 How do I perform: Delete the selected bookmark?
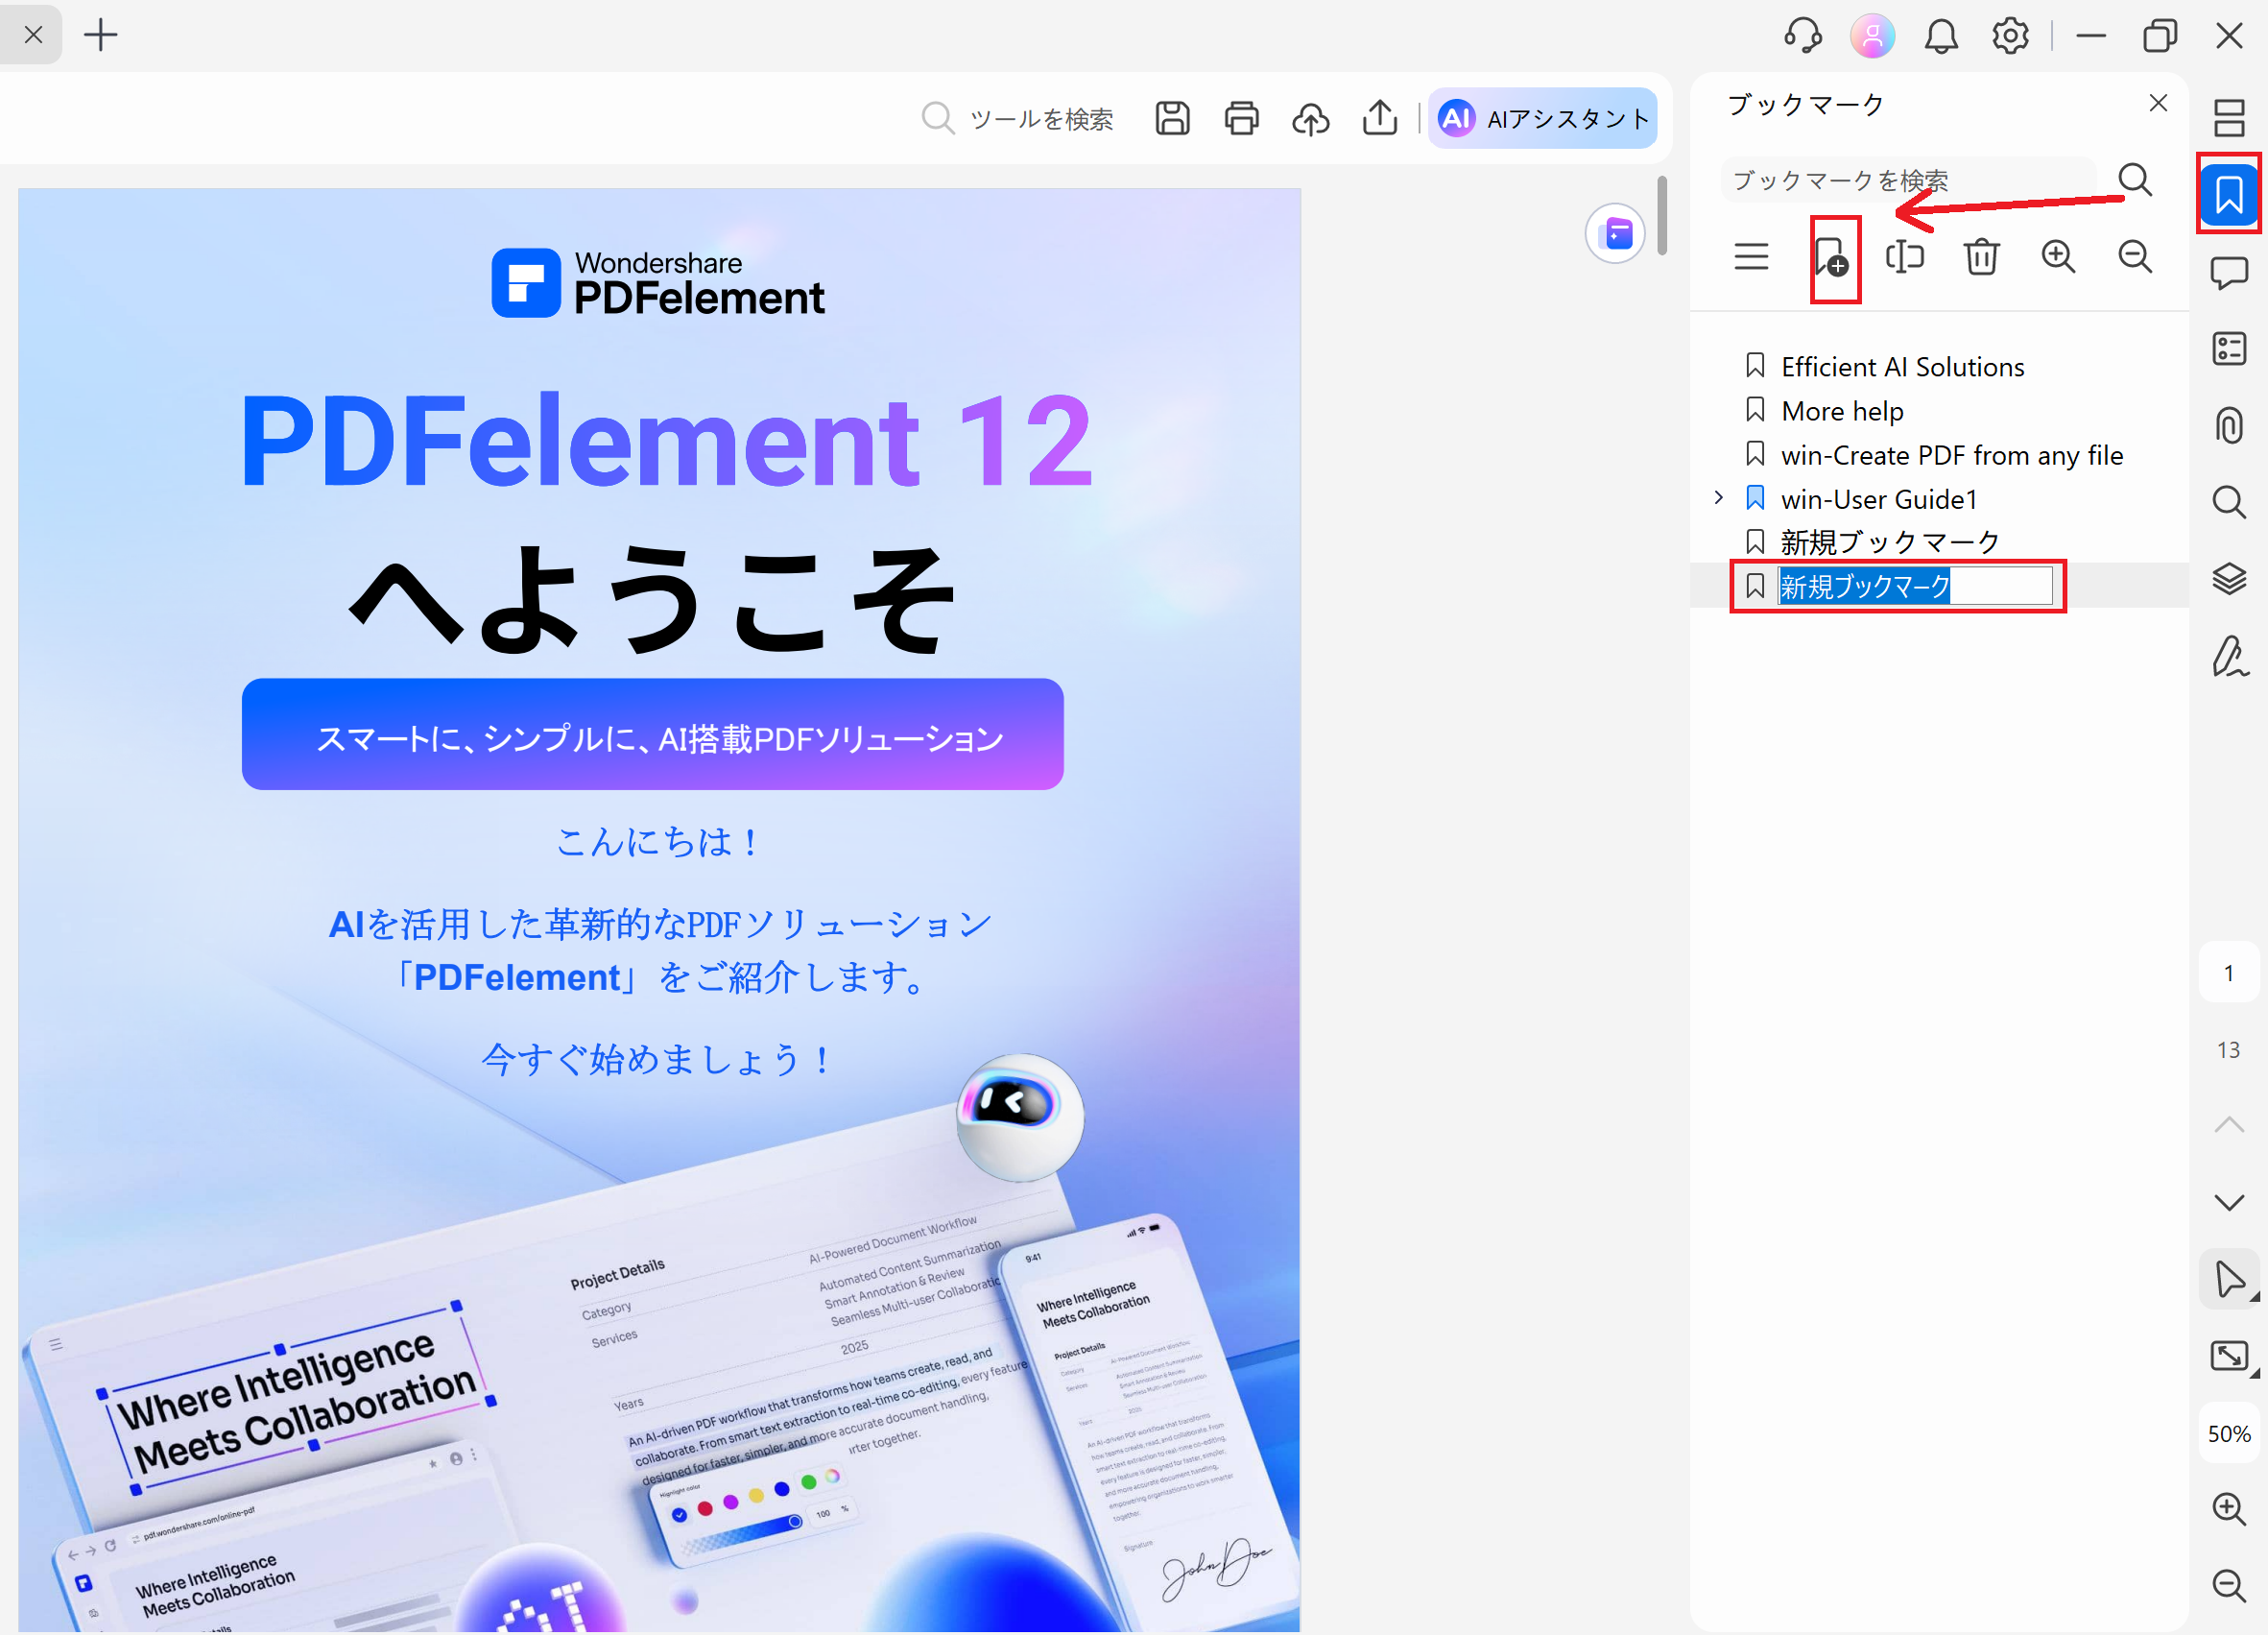pos(1981,257)
